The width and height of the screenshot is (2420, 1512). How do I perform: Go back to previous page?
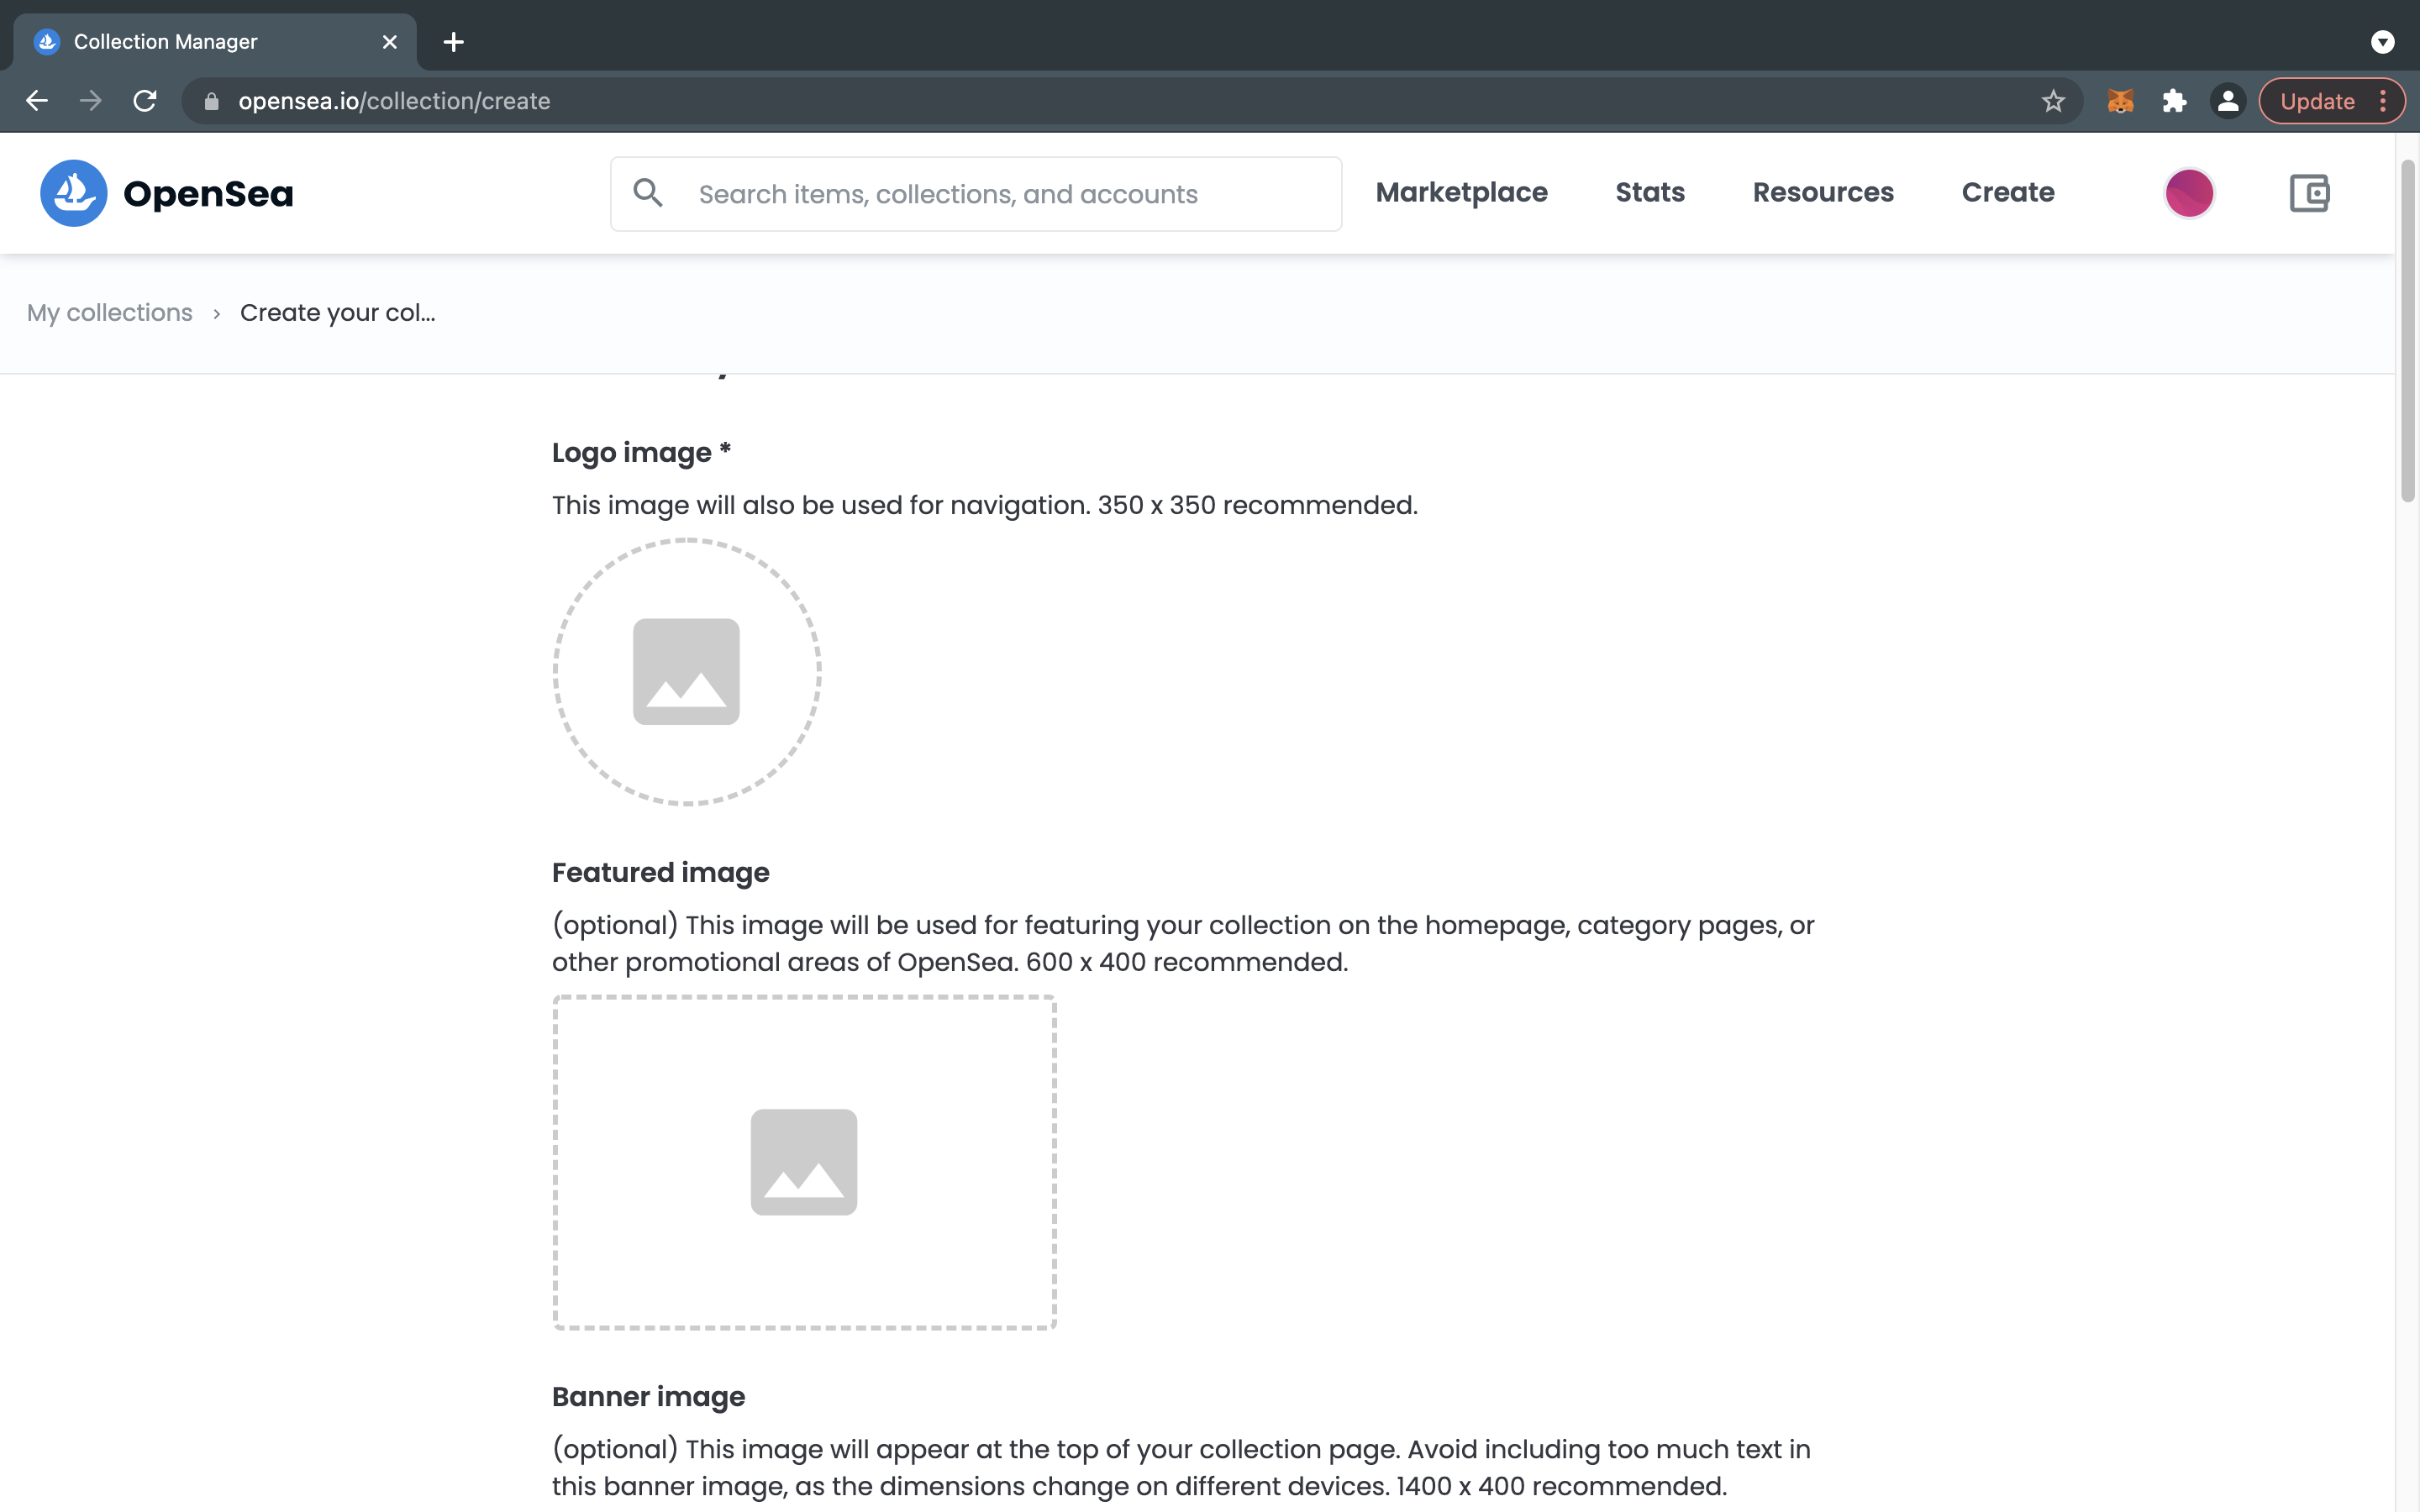pos(37,101)
